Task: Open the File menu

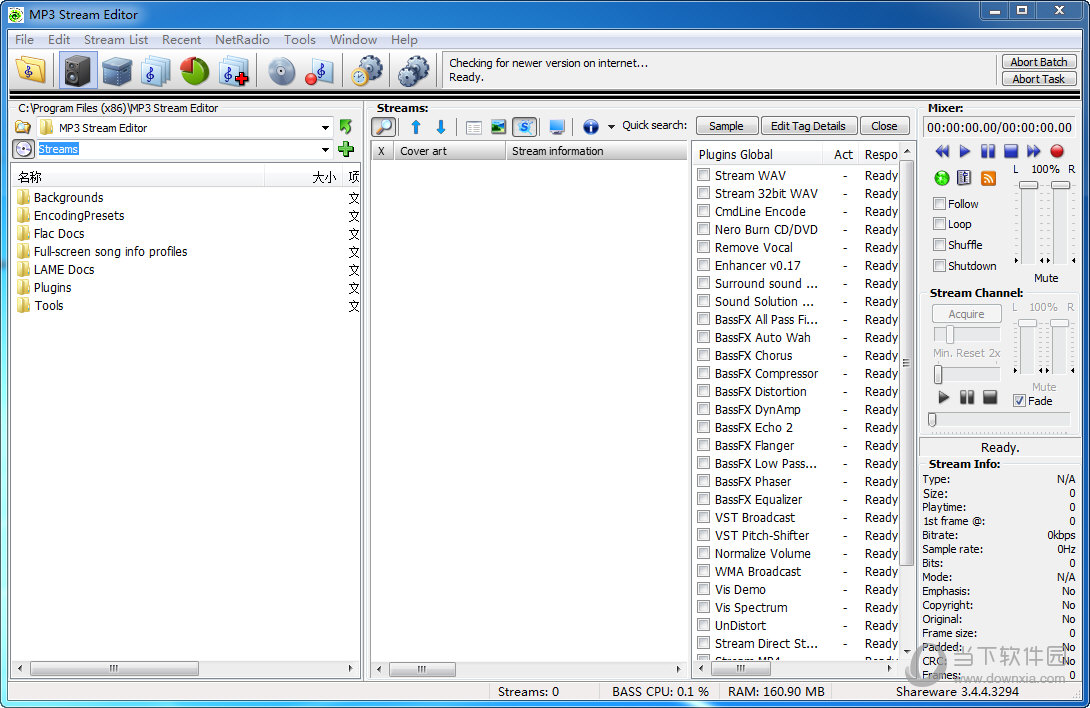Action: [x=24, y=40]
